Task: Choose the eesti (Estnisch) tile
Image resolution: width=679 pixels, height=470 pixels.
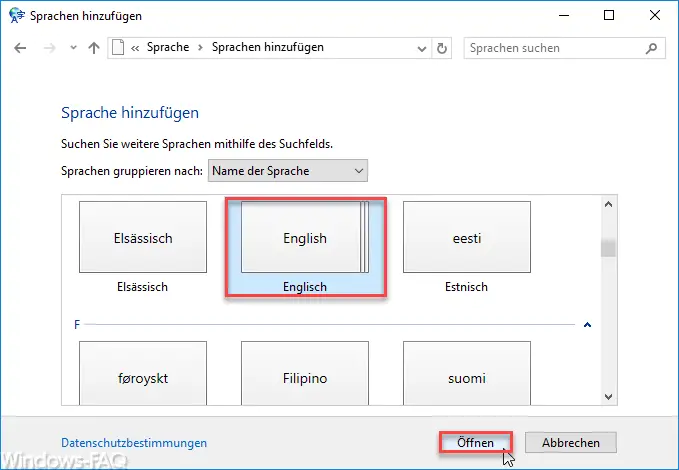Action: 467,237
